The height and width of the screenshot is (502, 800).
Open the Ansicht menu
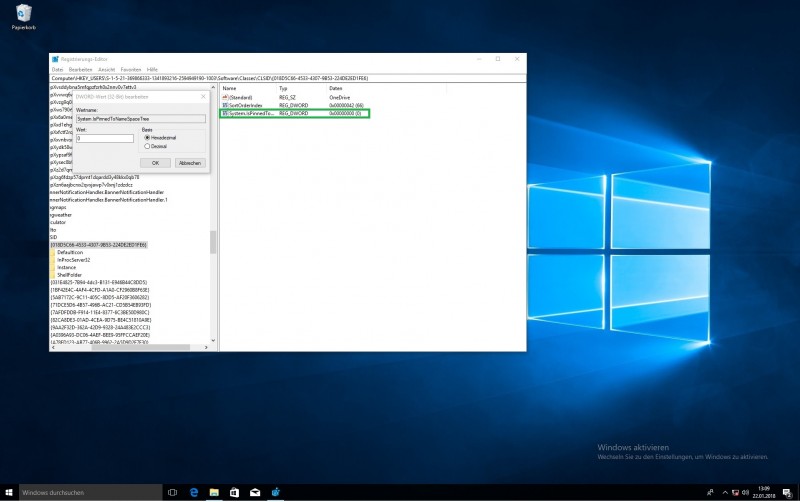(x=107, y=69)
